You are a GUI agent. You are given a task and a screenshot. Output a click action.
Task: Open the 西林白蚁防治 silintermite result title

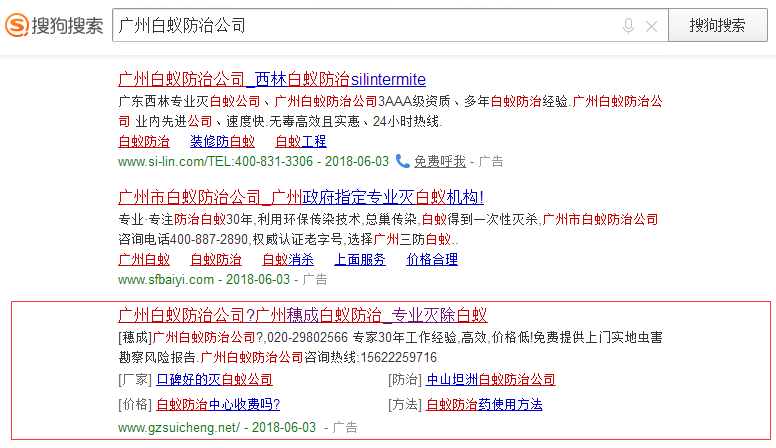pyautogui.click(x=272, y=79)
